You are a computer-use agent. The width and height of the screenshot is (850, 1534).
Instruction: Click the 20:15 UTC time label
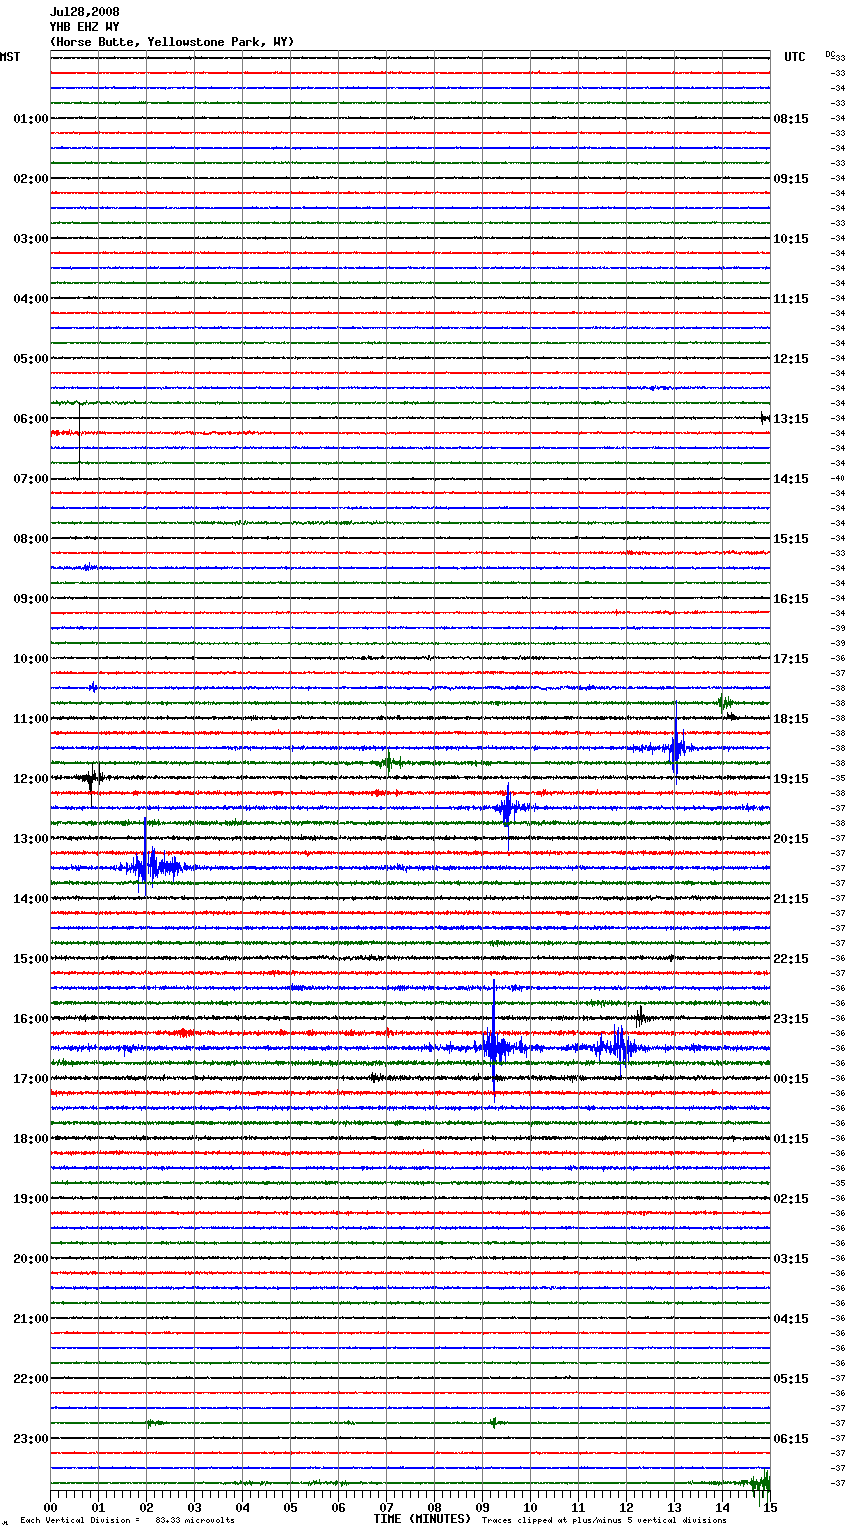point(791,839)
